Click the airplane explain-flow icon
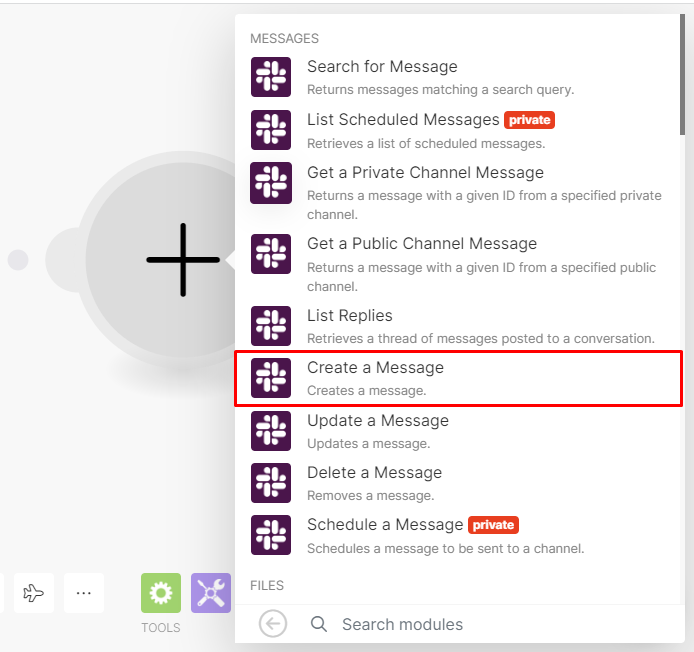694x652 pixels. click(34, 593)
